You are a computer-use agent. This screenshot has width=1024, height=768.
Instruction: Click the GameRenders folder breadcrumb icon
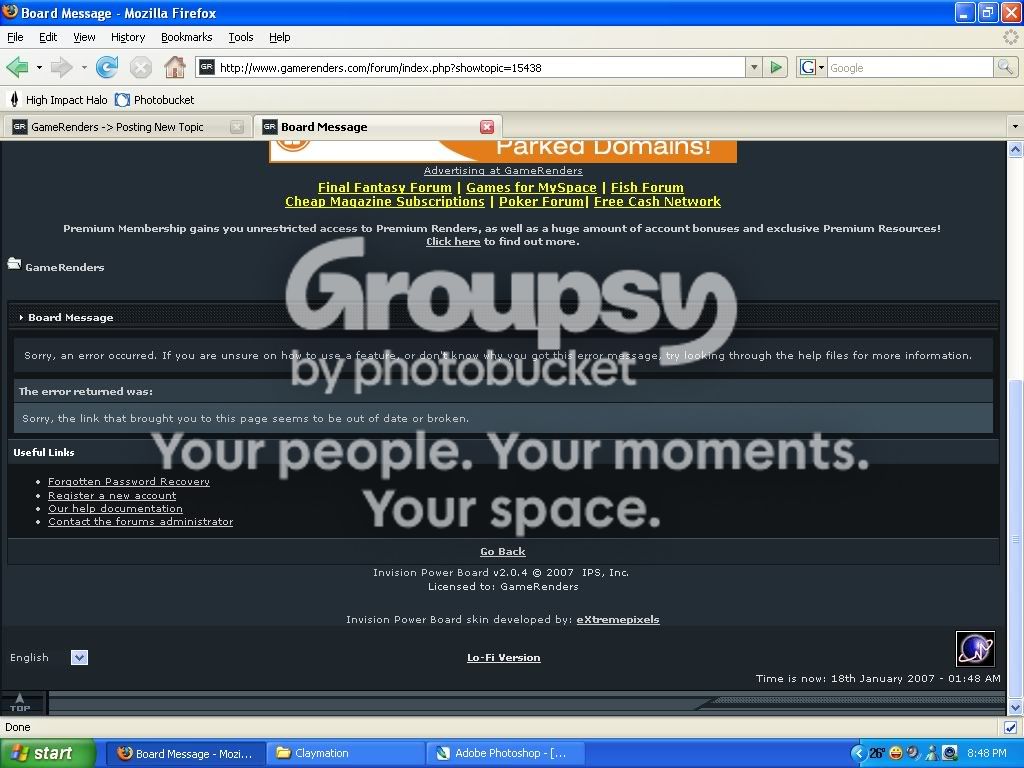(x=14, y=263)
